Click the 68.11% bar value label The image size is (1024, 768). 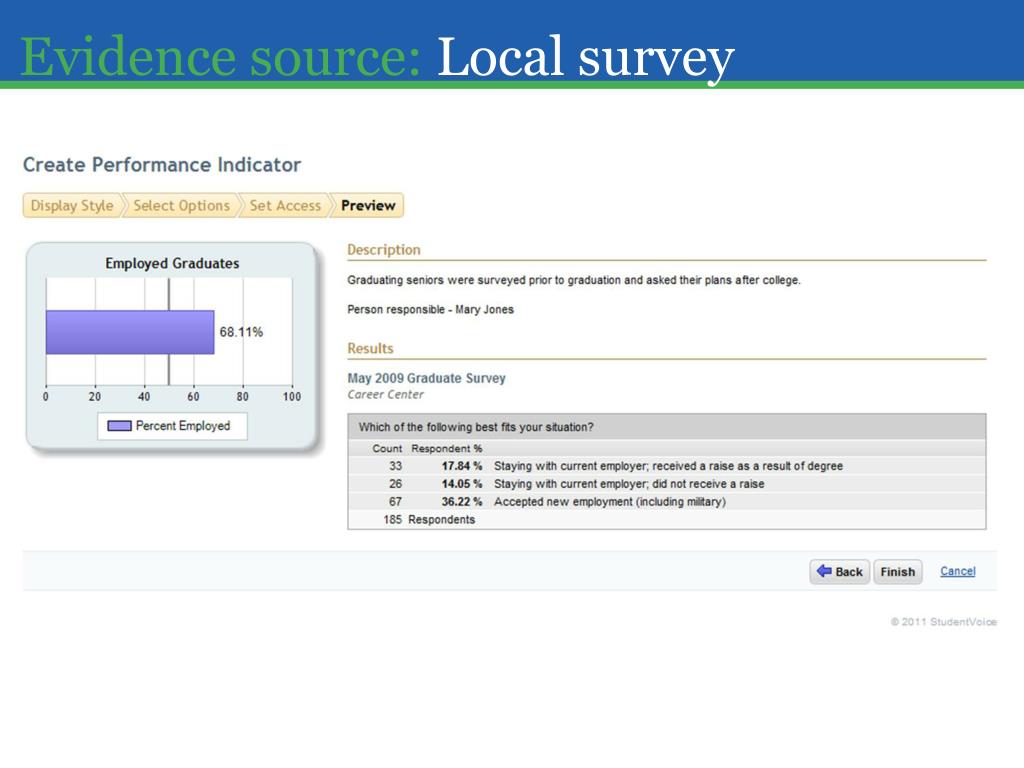coord(241,332)
